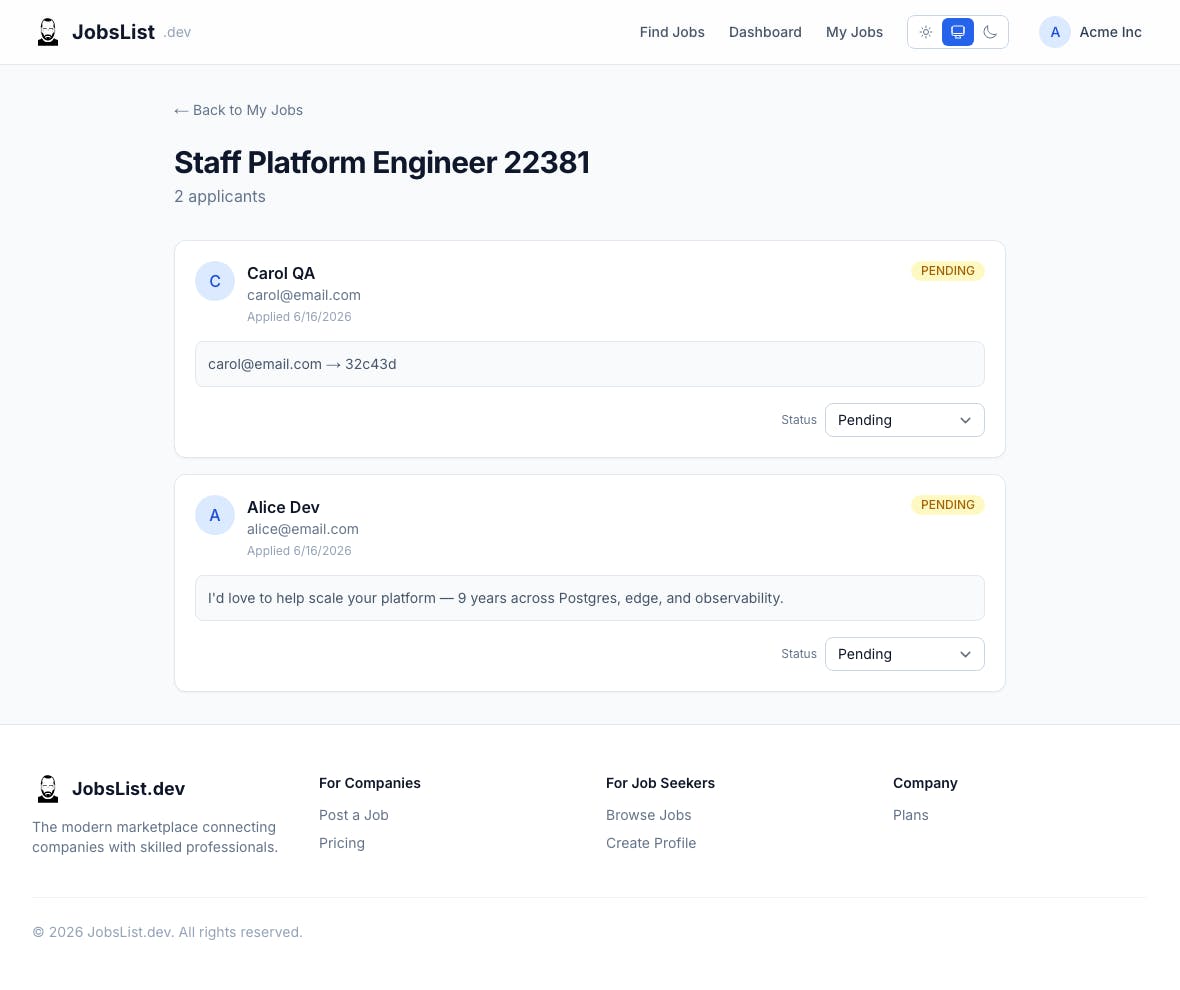Image resolution: width=1180 pixels, height=990 pixels.
Task: Open Alice Dev's Status dropdown
Action: 905,654
